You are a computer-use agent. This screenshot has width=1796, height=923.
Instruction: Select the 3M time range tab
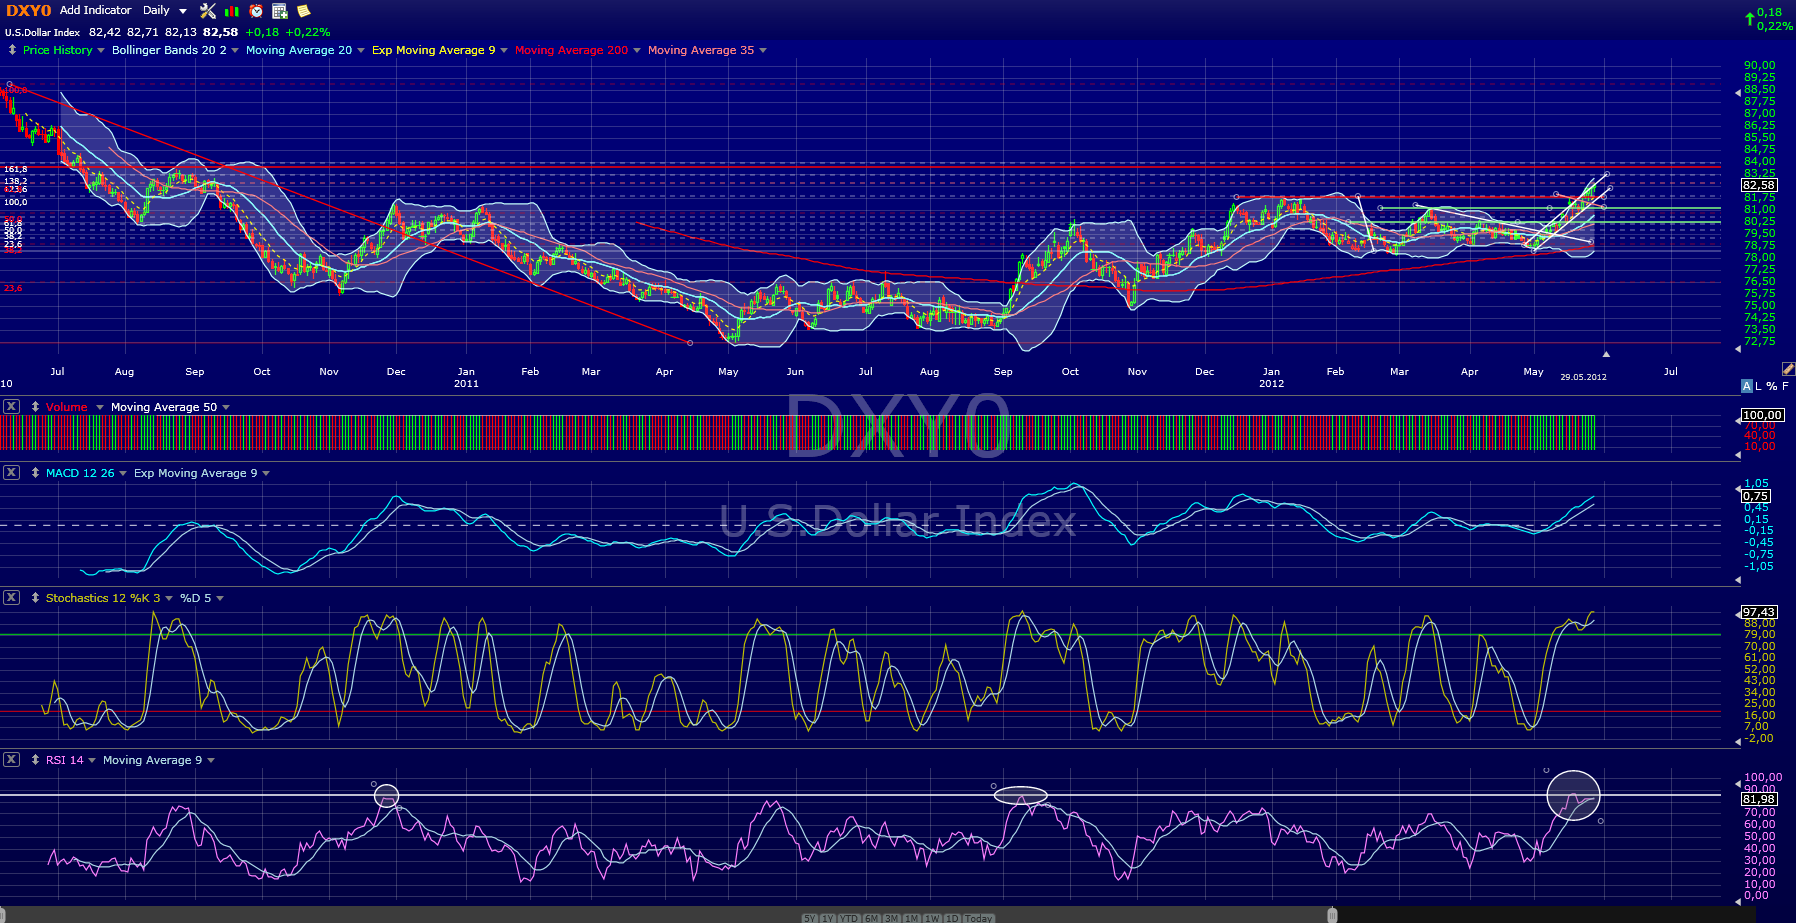point(892,918)
